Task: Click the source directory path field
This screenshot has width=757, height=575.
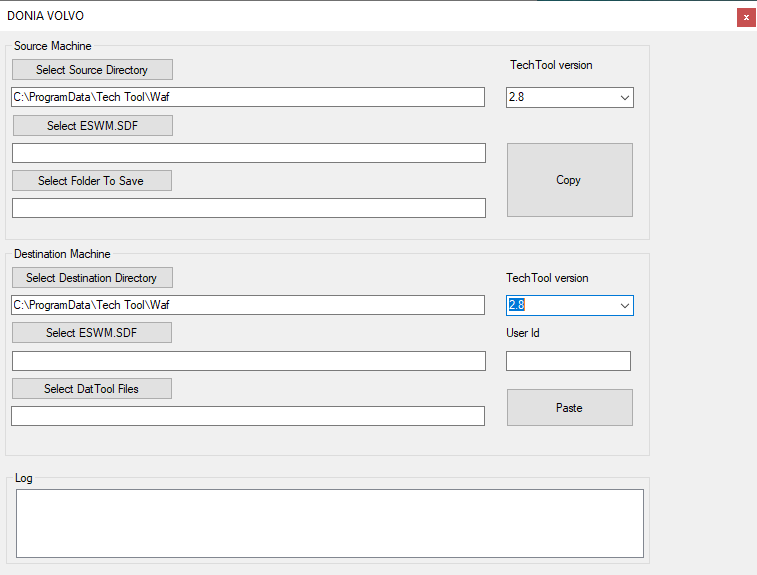Action: coord(248,97)
